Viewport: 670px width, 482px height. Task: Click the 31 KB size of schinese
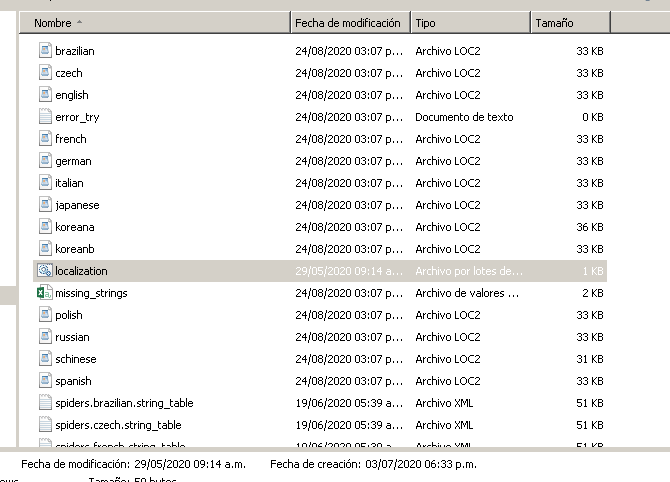(x=590, y=359)
